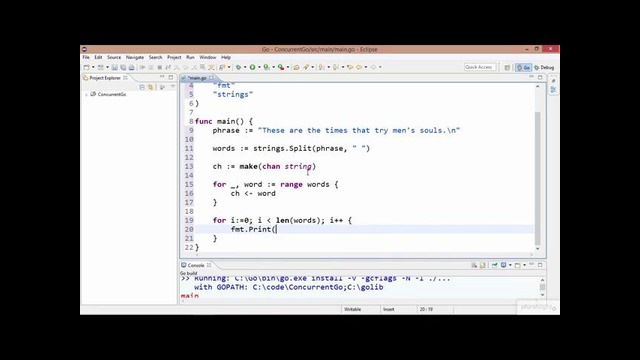Maximize the editor area
This screenshot has height=360, width=640.
(x=540, y=77)
